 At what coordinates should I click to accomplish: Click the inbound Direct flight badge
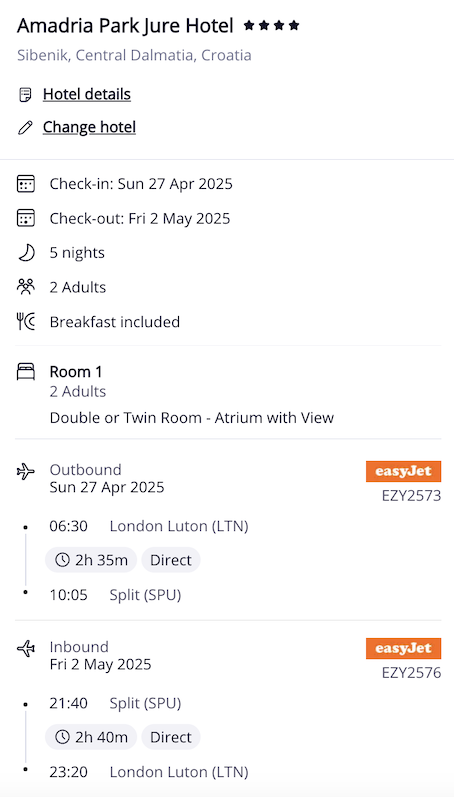pos(171,737)
